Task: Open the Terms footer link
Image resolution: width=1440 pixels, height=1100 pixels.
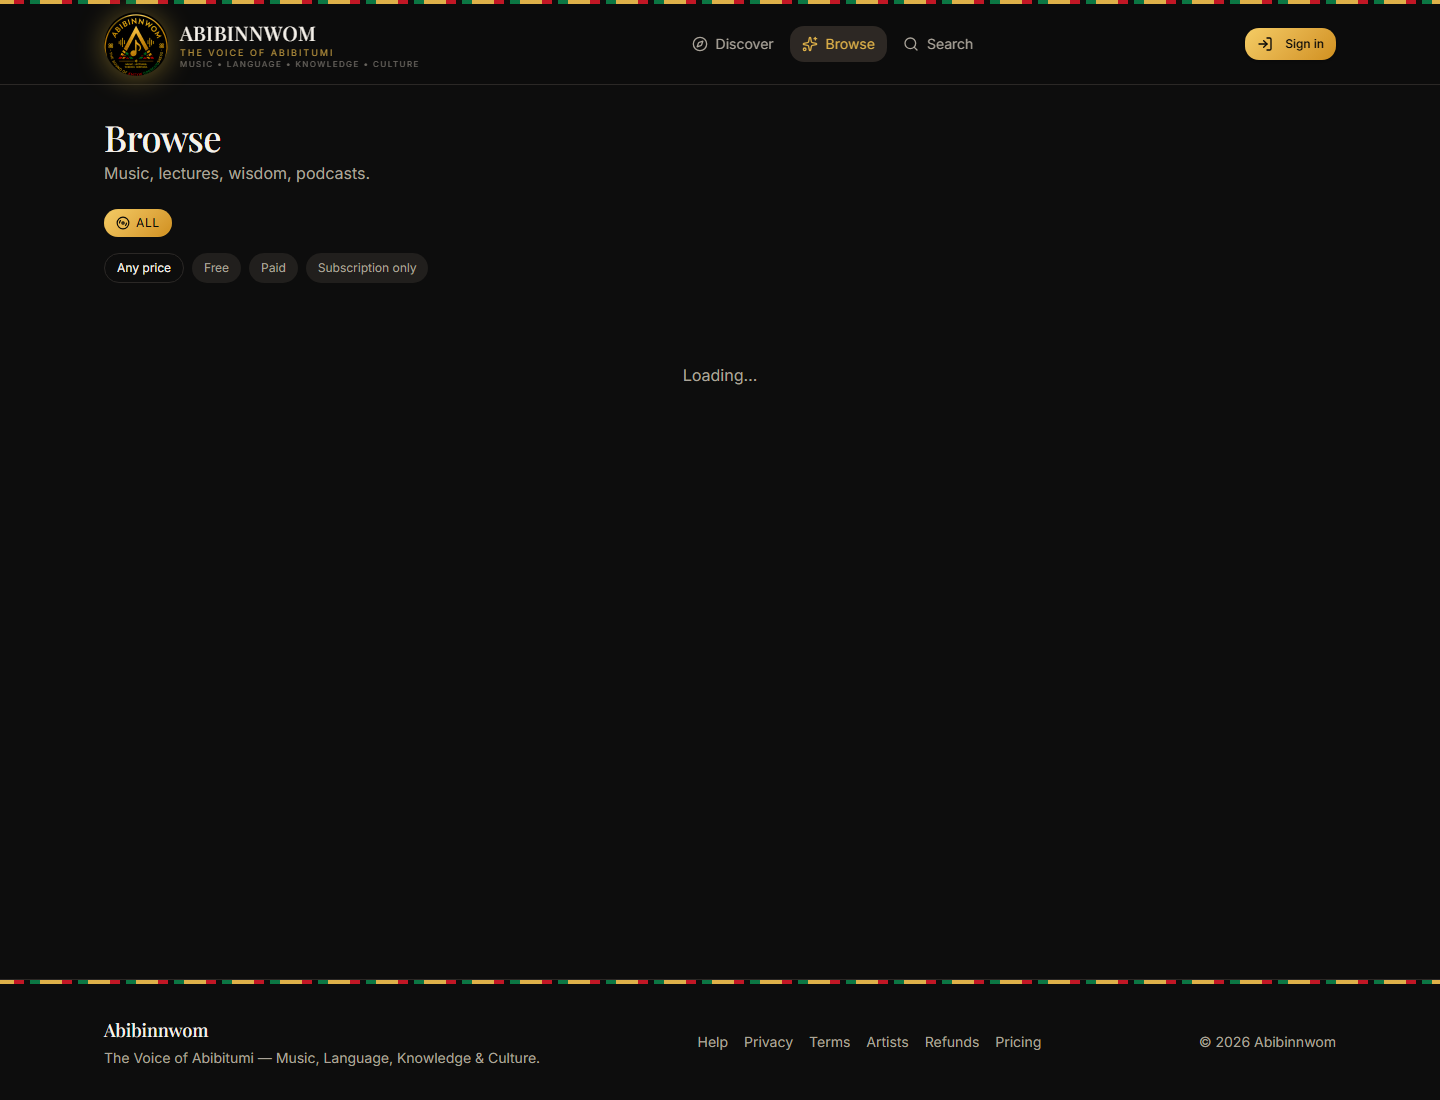Action: coord(830,1042)
